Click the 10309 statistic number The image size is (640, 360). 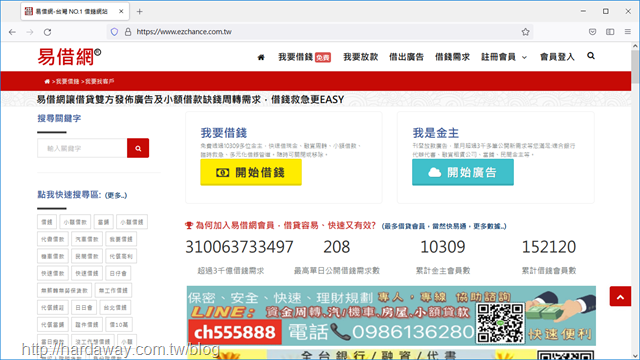click(443, 247)
